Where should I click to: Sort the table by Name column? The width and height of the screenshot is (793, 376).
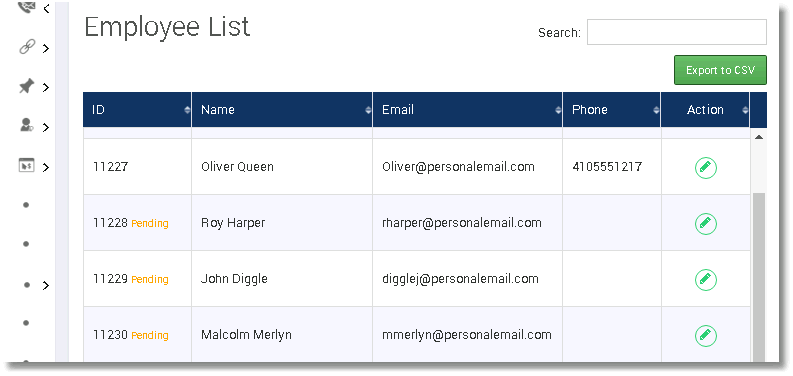[x=282, y=110]
